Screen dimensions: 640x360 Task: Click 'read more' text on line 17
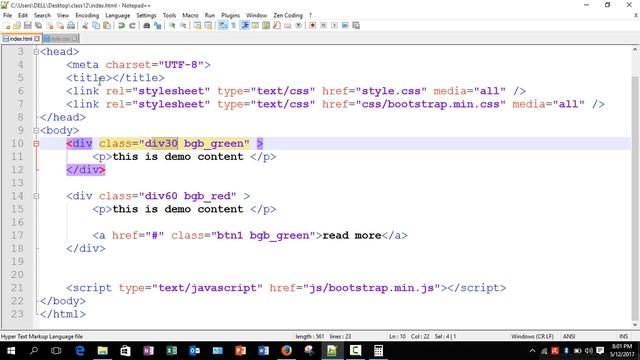point(352,236)
